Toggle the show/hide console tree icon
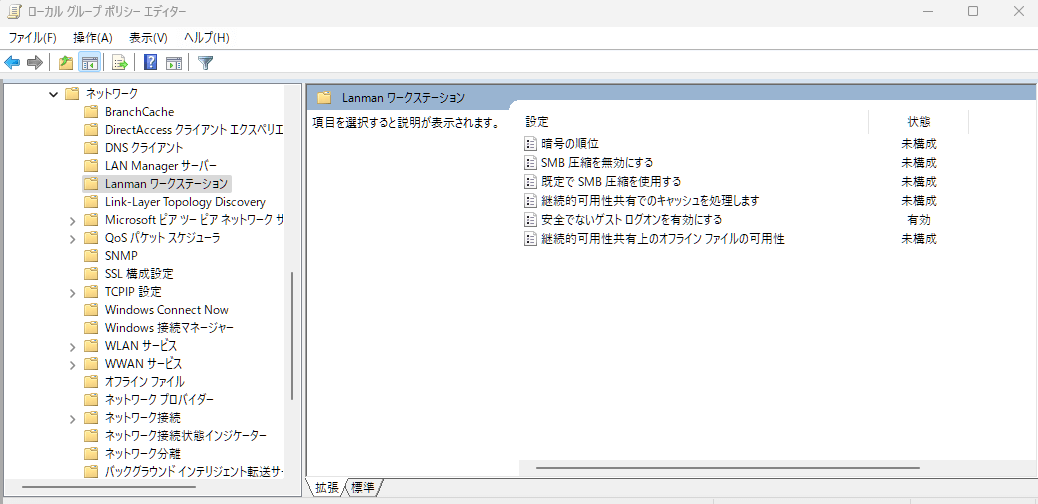Image resolution: width=1038 pixels, height=504 pixels. (x=90, y=63)
